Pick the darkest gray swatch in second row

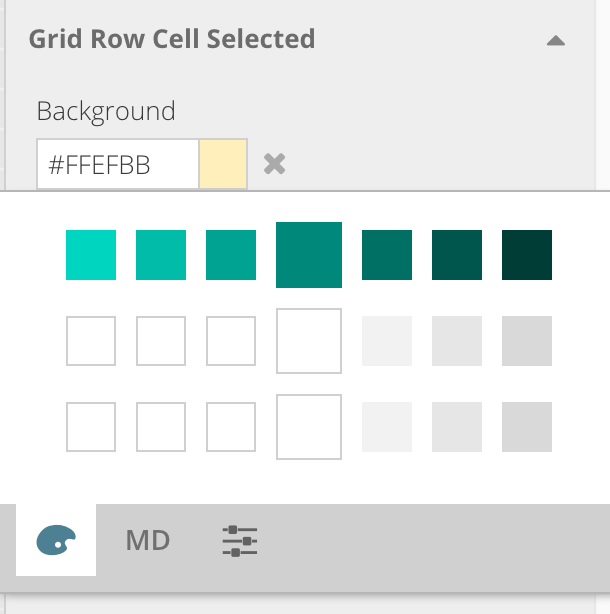coord(527,341)
